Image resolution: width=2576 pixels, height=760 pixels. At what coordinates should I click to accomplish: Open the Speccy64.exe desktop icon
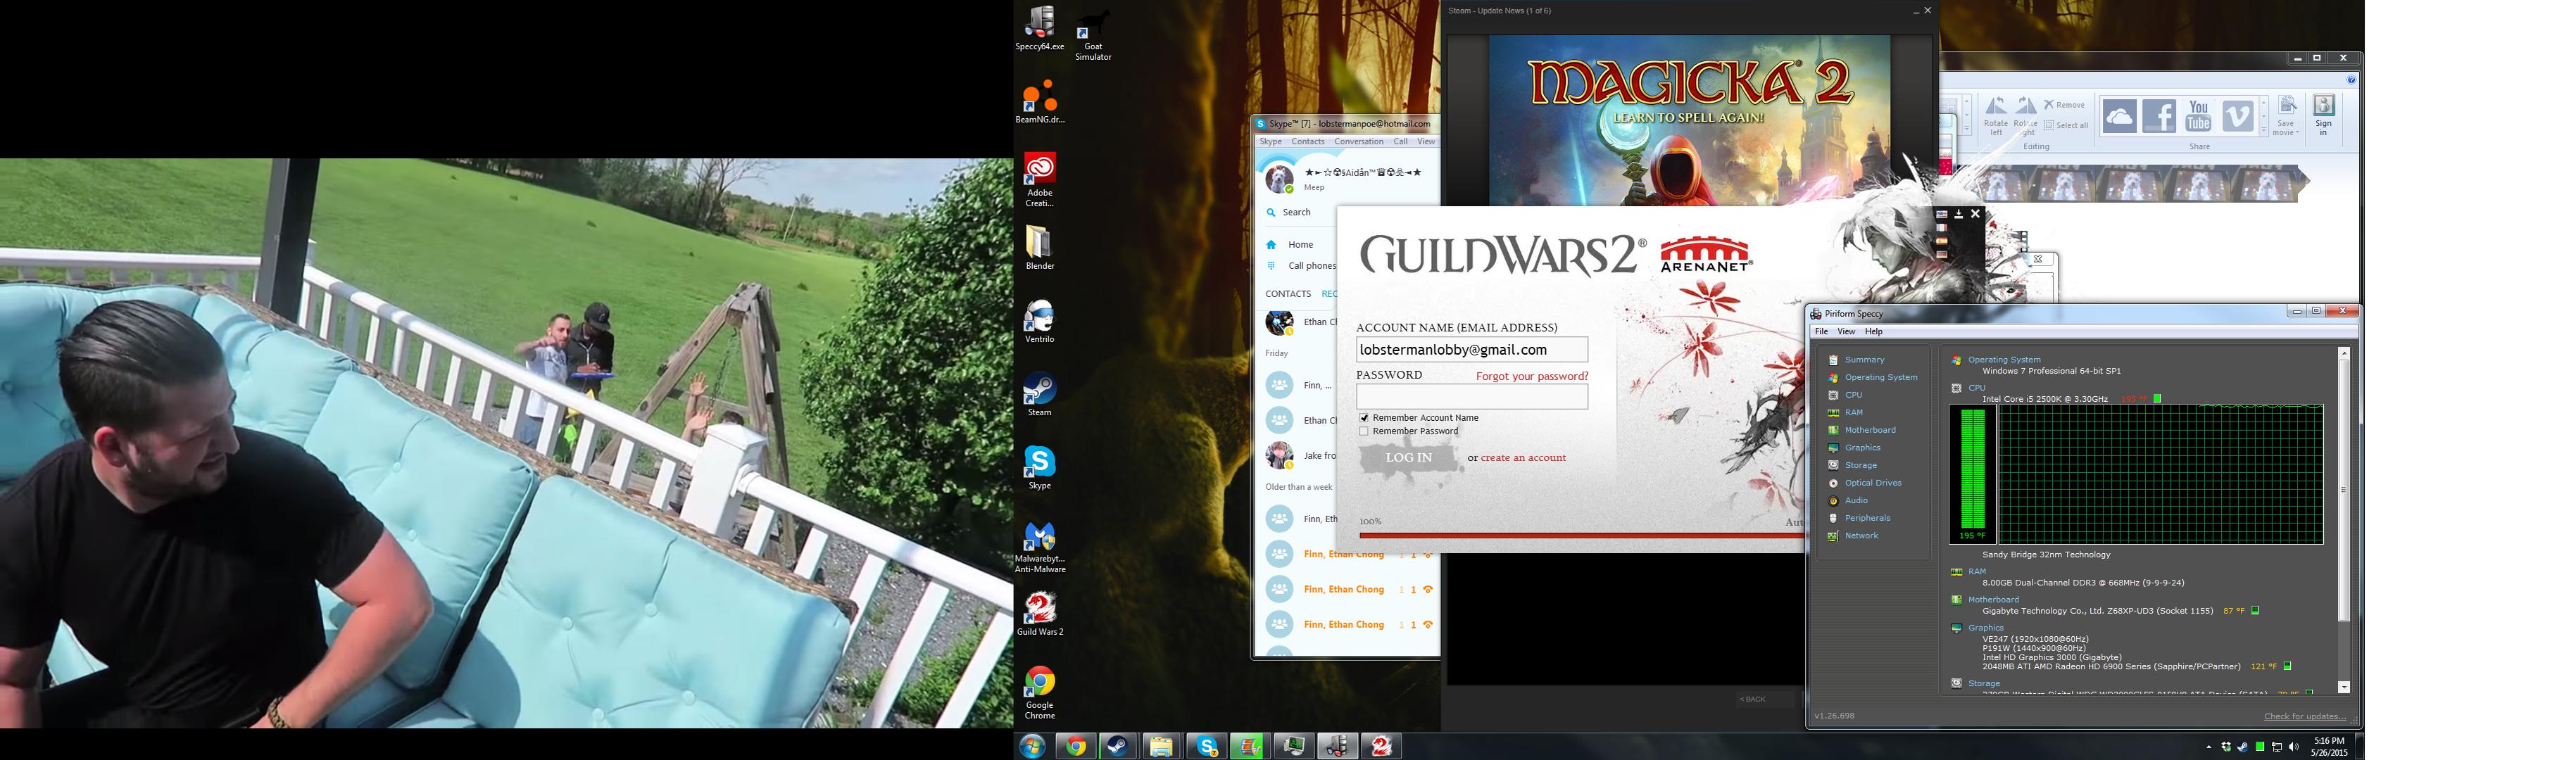[1040, 28]
